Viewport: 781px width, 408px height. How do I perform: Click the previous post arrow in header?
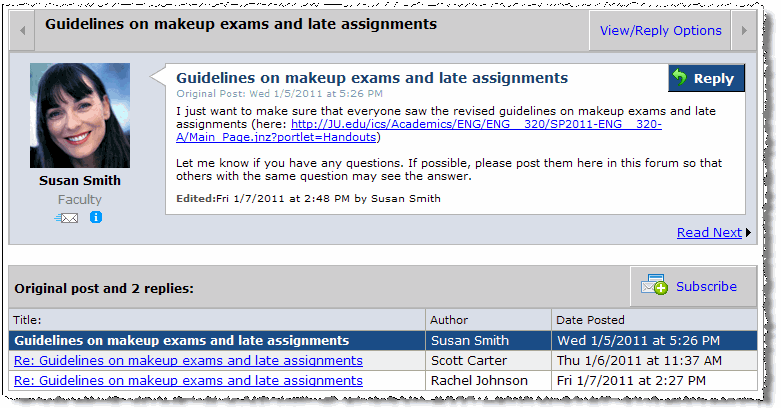22,30
